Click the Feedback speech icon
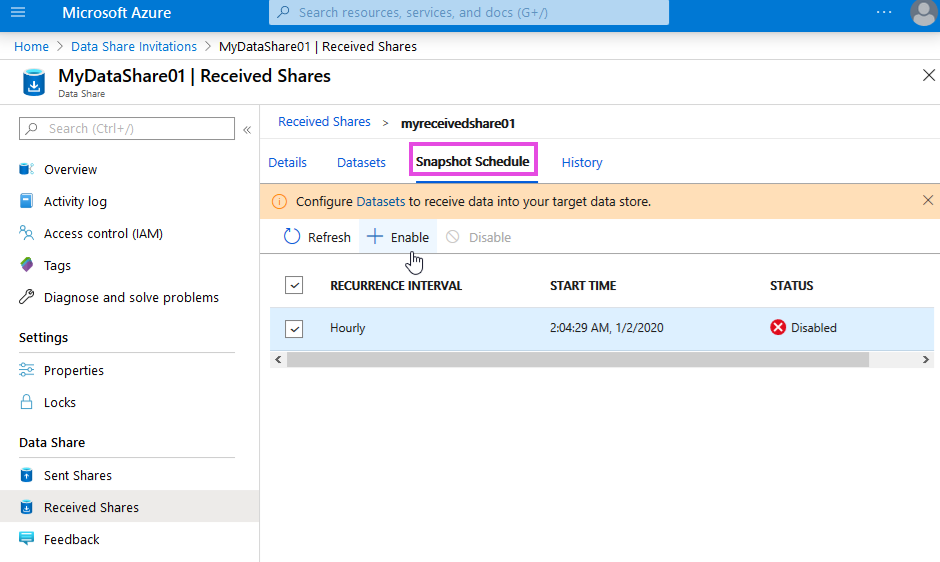 (26, 539)
